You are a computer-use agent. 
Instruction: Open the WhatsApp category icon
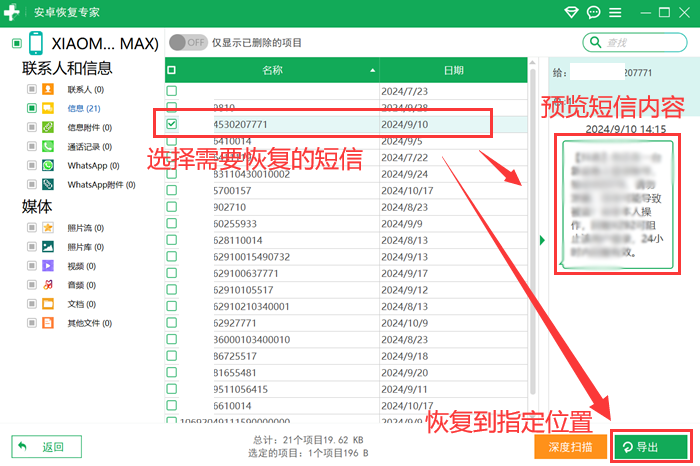coord(47,165)
